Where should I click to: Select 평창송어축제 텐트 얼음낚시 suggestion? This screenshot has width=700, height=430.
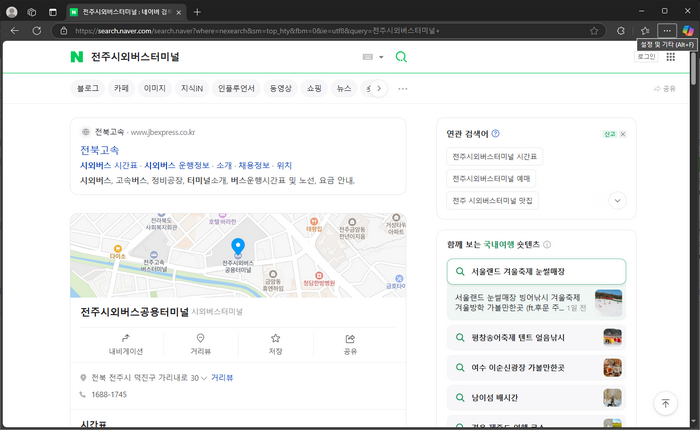[x=536, y=338]
